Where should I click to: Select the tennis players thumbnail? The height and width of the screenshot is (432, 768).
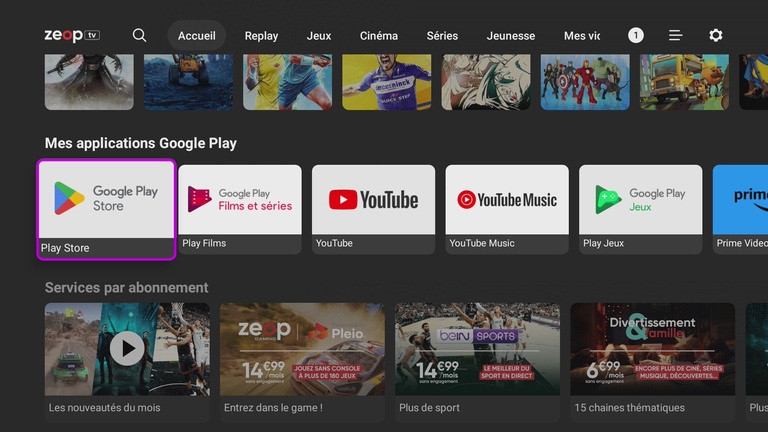pyautogui.click(x=288, y=82)
